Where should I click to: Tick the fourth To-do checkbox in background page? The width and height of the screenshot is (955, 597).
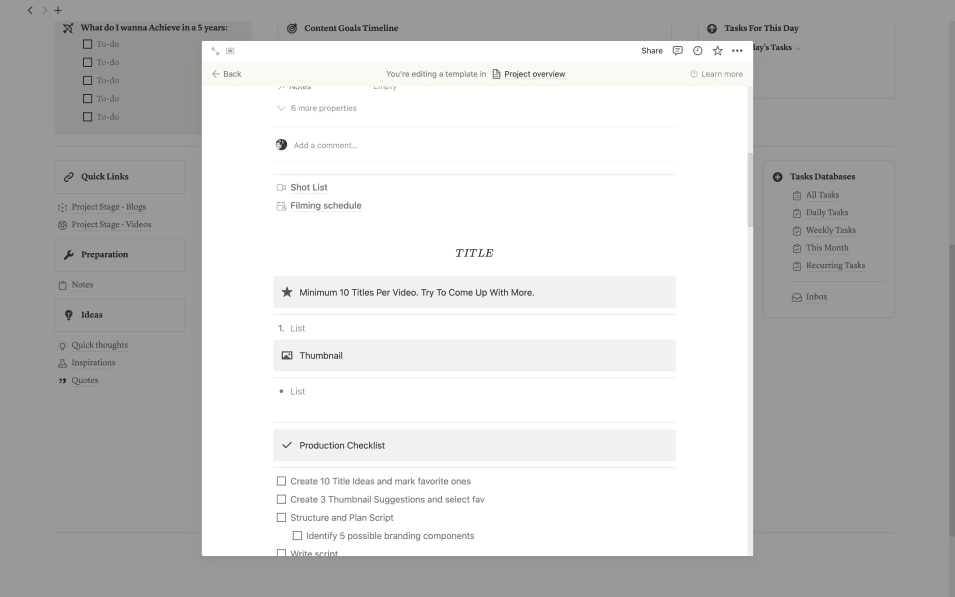[87, 99]
